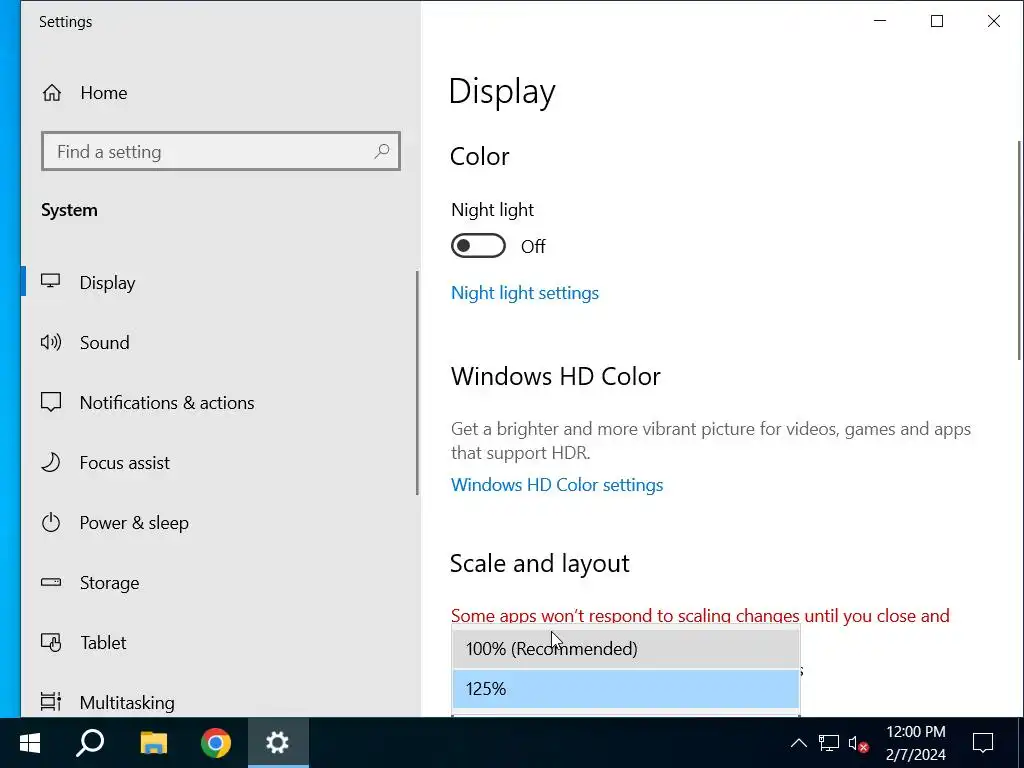1024x768 pixels.
Task: Open Storage settings page
Action: [109, 583]
